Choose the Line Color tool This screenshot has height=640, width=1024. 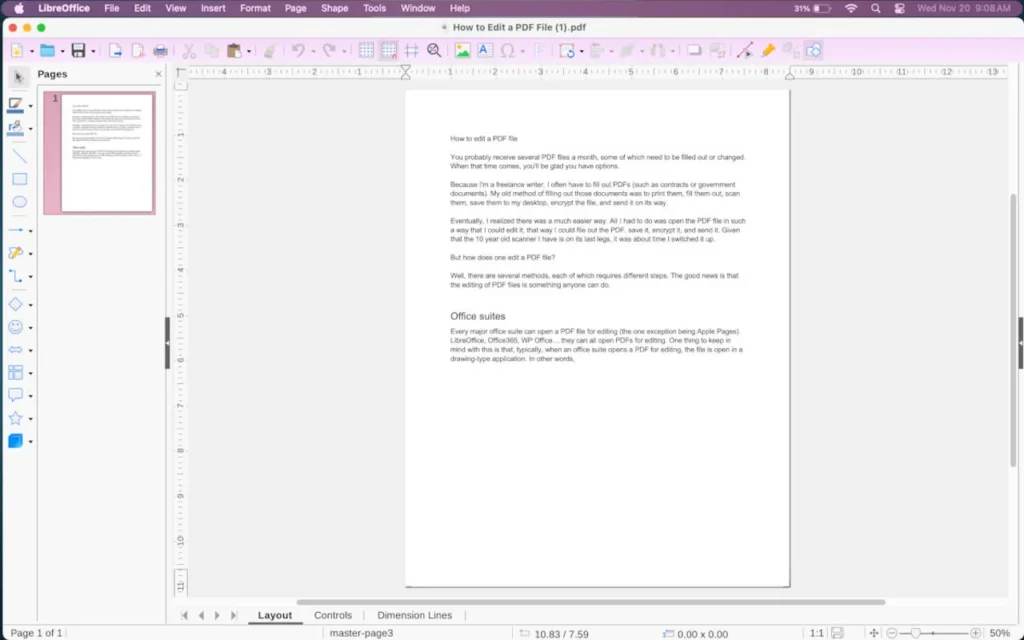tap(15, 105)
